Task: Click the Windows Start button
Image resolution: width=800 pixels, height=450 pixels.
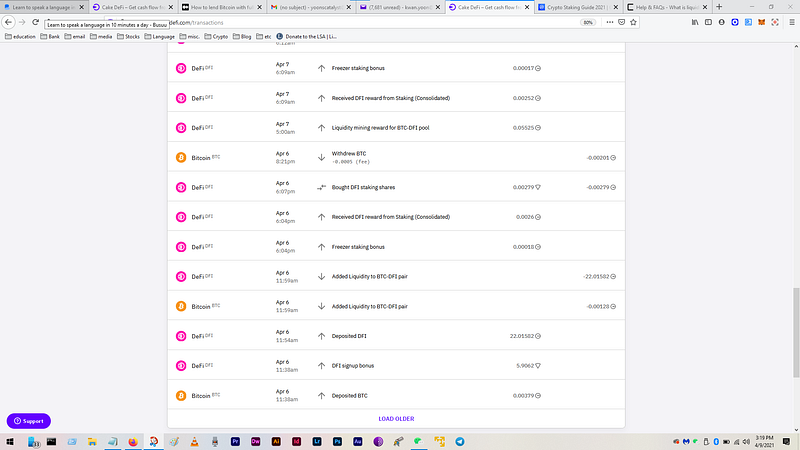Action: click(x=10, y=441)
